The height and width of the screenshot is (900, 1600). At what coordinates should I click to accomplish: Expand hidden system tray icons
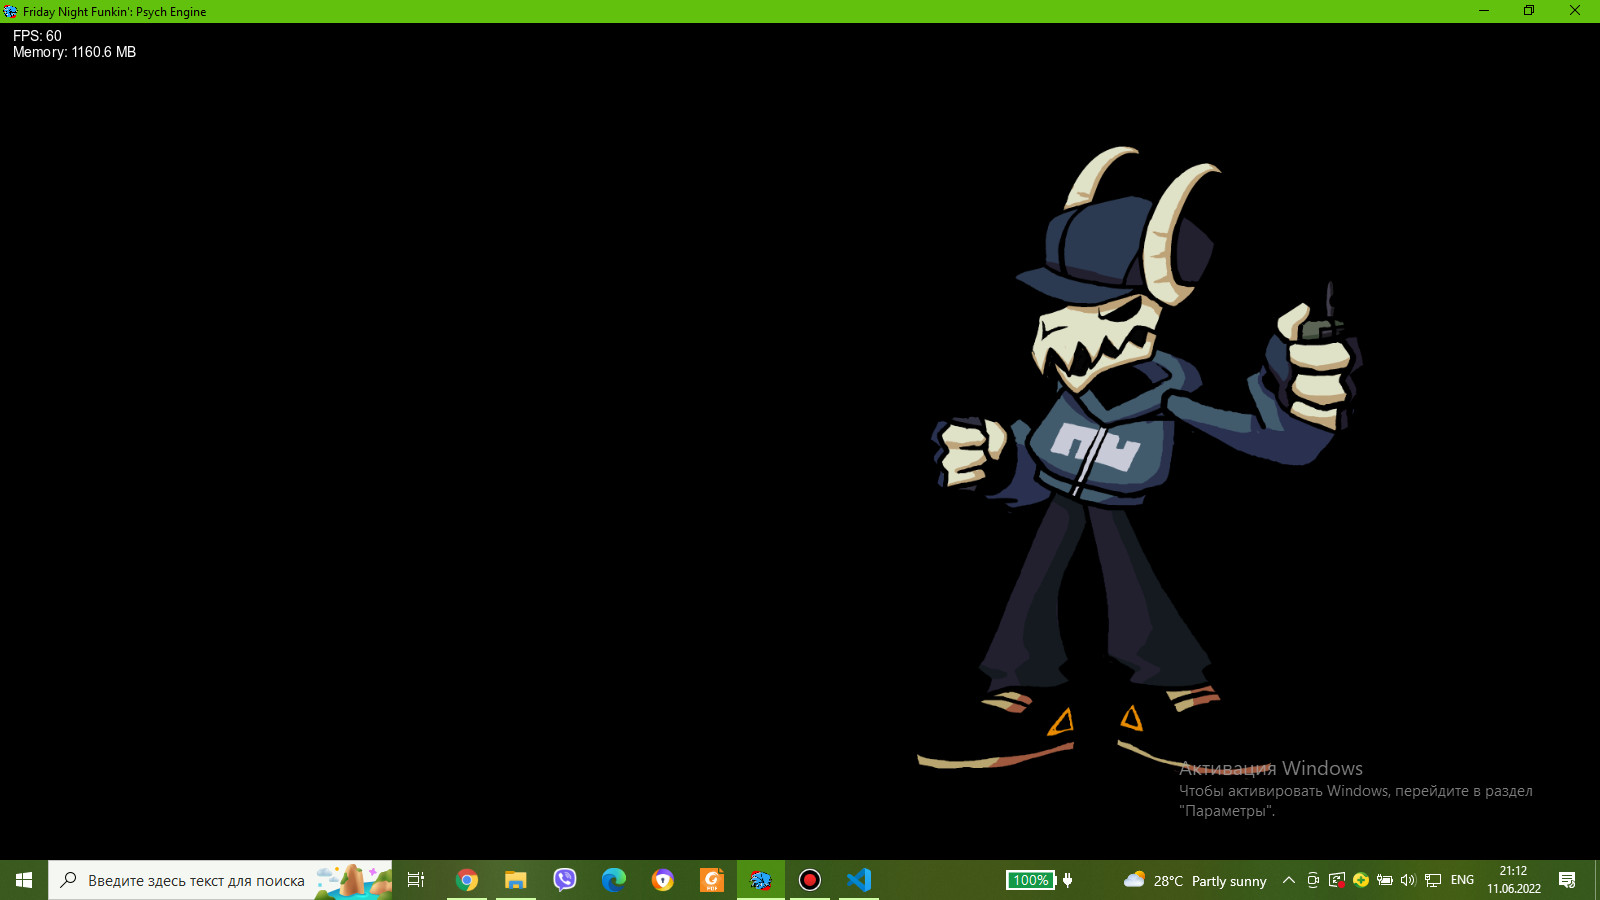1290,880
